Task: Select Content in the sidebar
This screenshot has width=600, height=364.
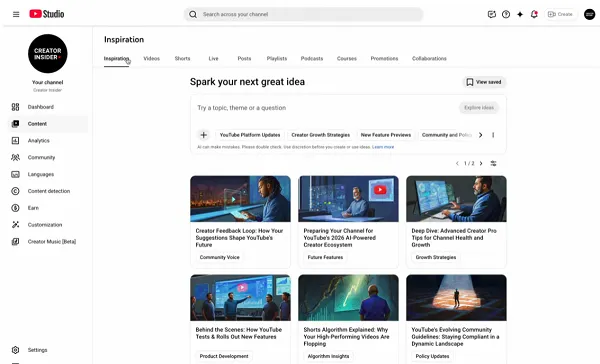Action: [47, 124]
